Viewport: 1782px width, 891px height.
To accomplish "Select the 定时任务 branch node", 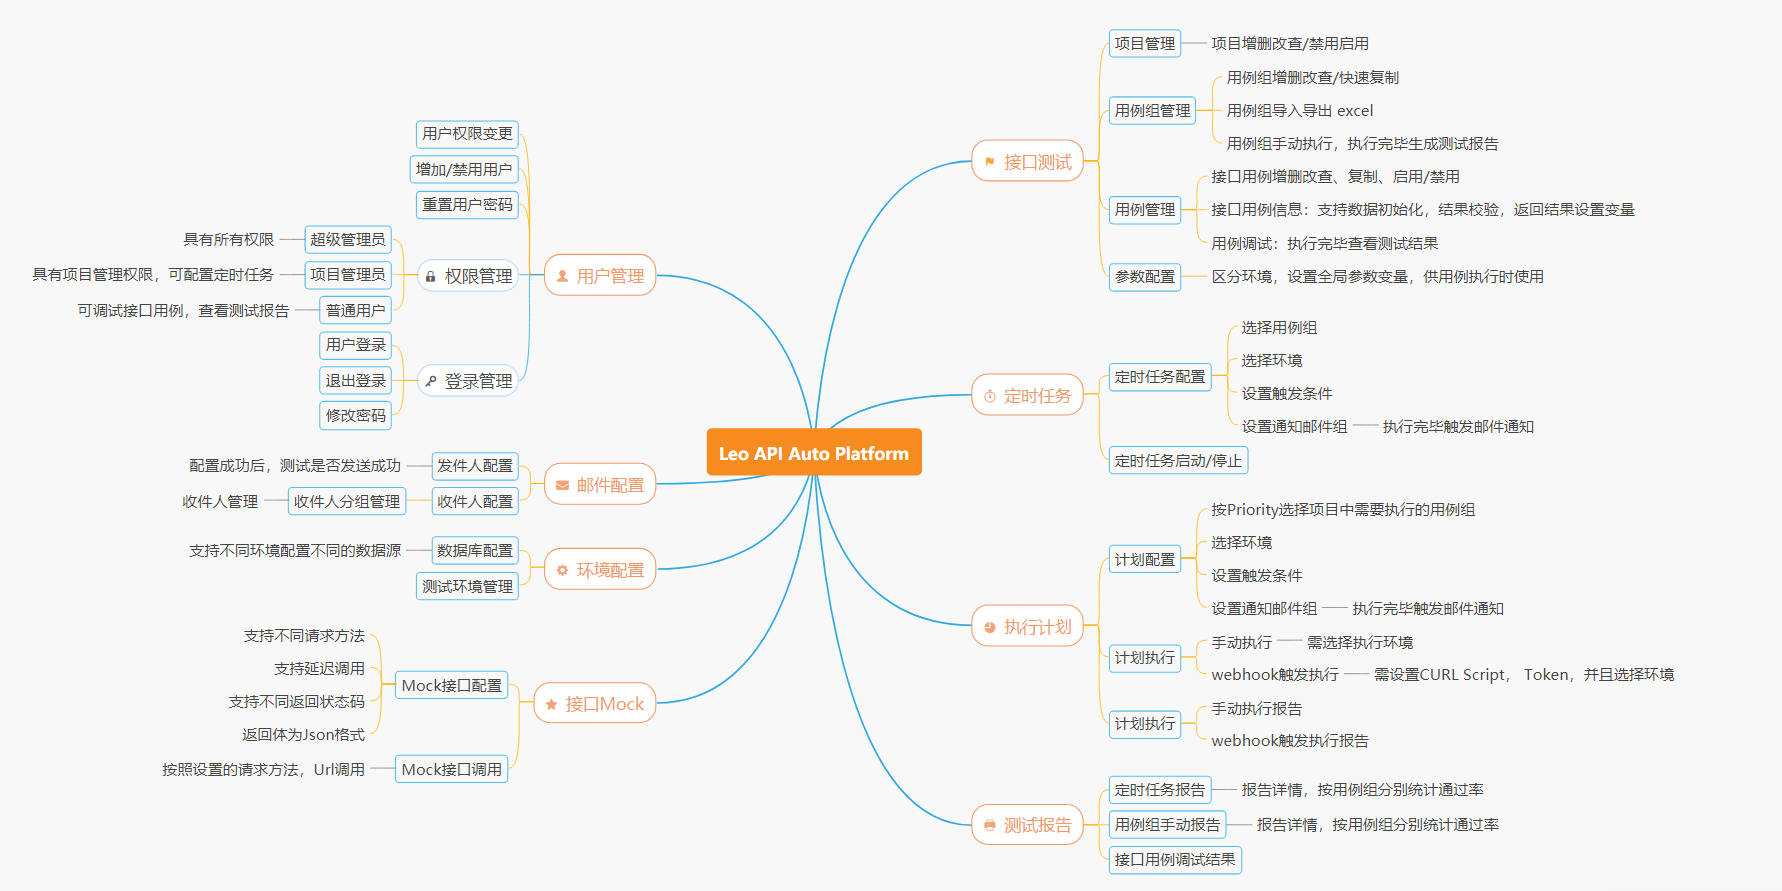I will (1027, 396).
